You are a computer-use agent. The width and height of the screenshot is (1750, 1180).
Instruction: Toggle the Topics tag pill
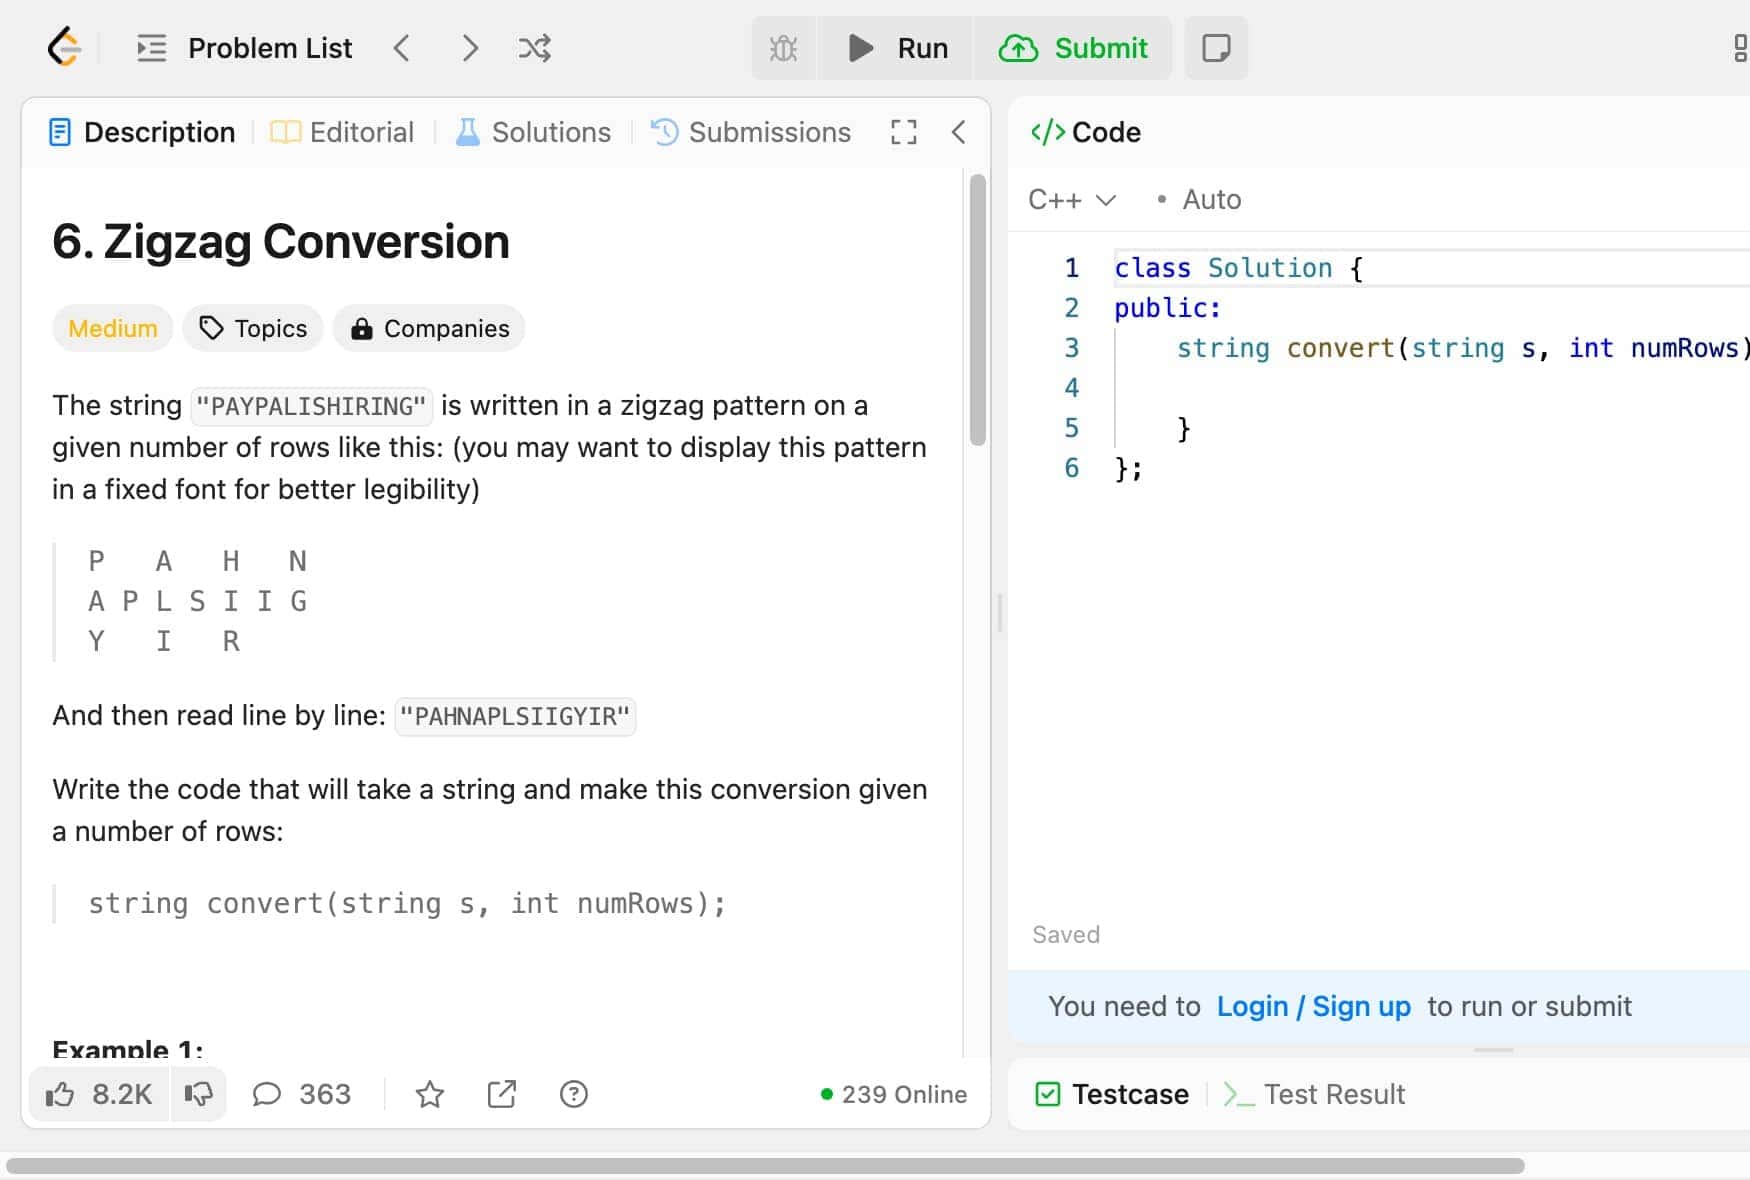click(253, 328)
